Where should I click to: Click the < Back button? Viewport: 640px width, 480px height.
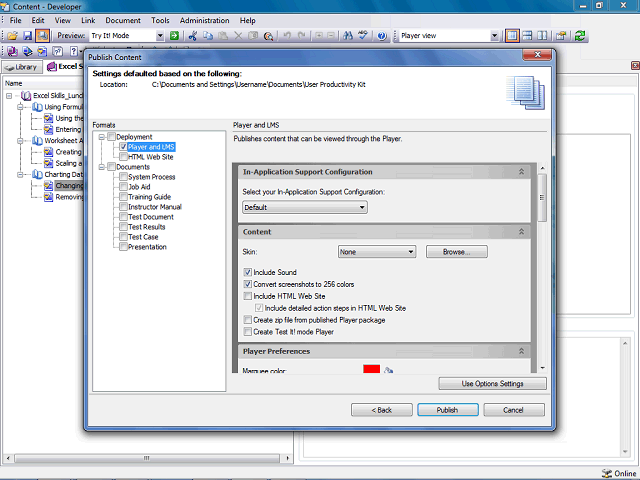[382, 410]
